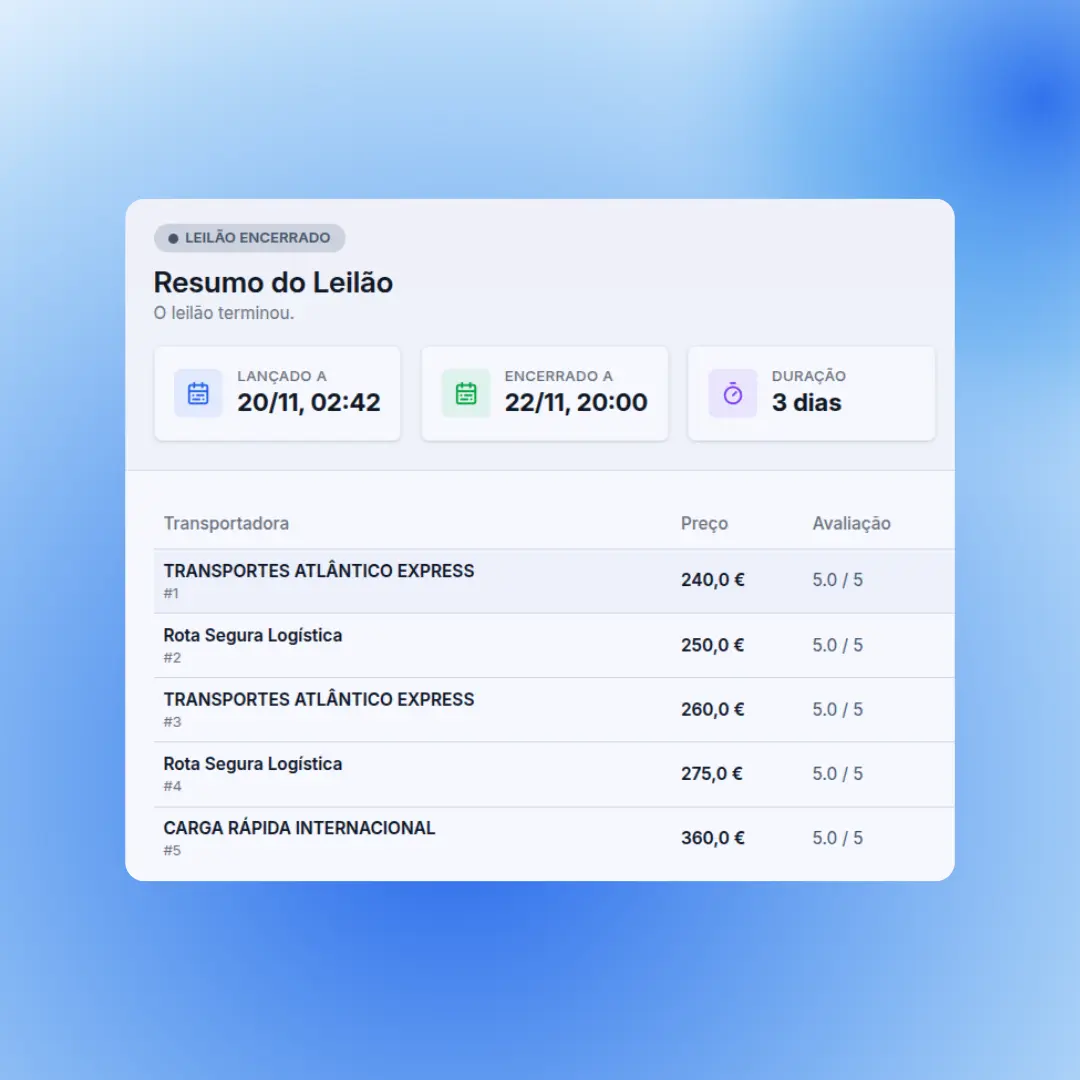This screenshot has height=1080, width=1080.
Task: Click the status dot in Leilão Encerrado badge
Action: [x=173, y=239]
